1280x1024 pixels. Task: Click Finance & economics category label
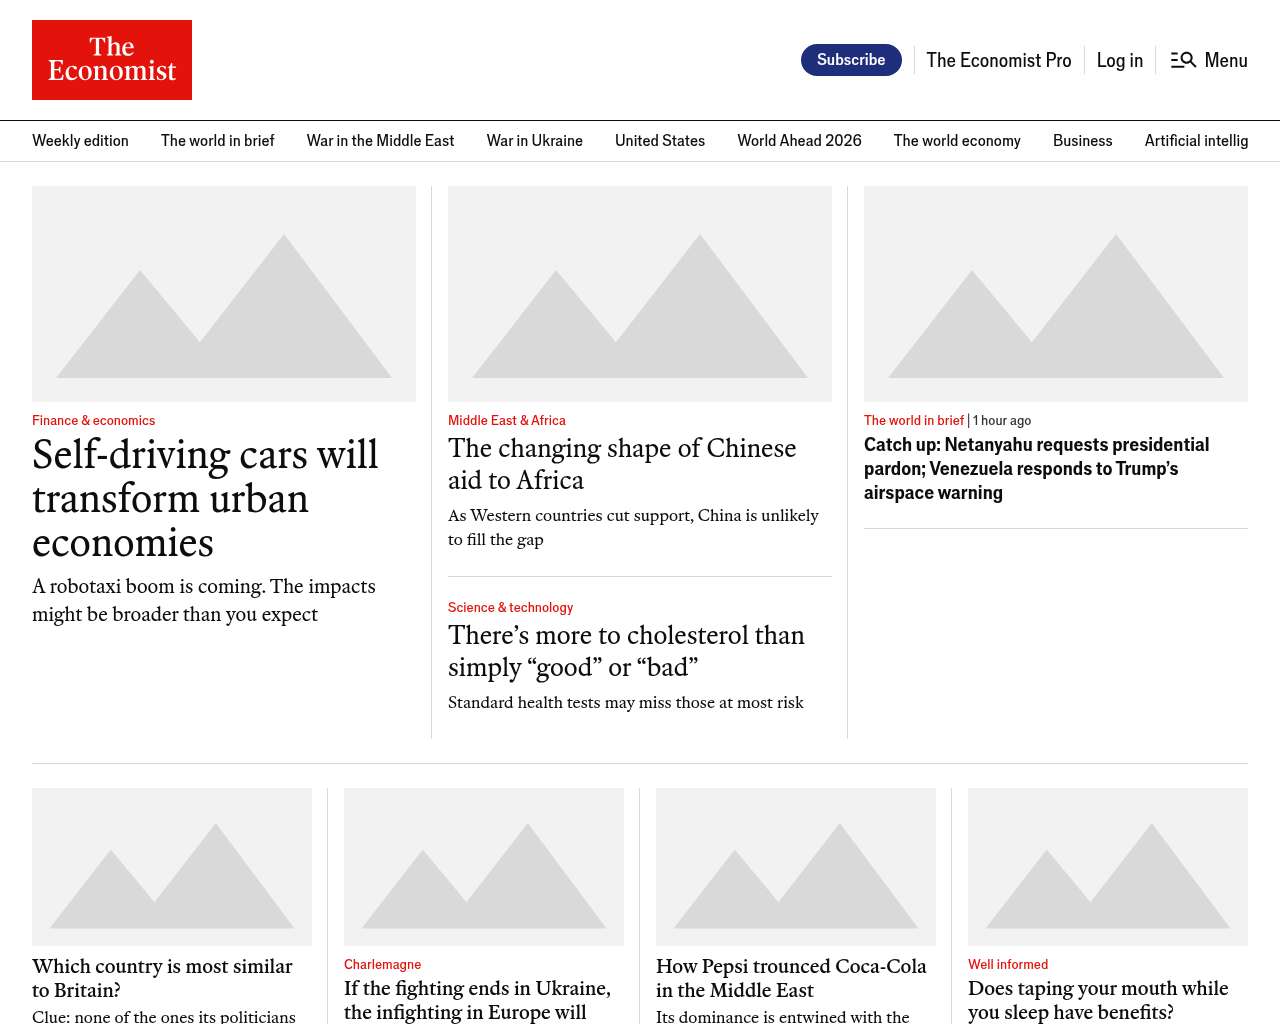click(x=93, y=421)
